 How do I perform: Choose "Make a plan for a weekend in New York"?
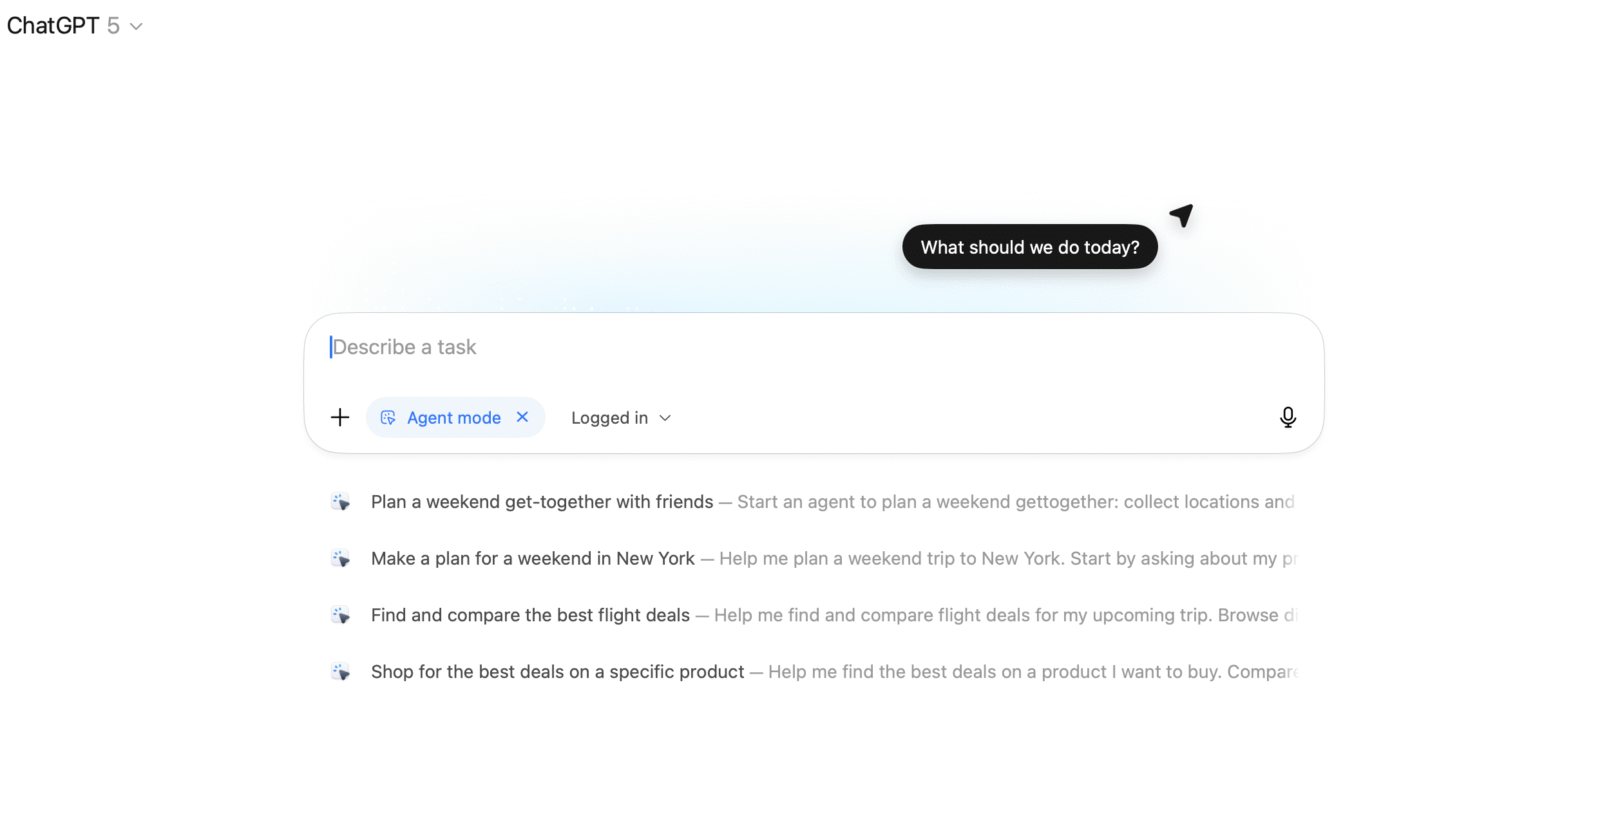[532, 559]
